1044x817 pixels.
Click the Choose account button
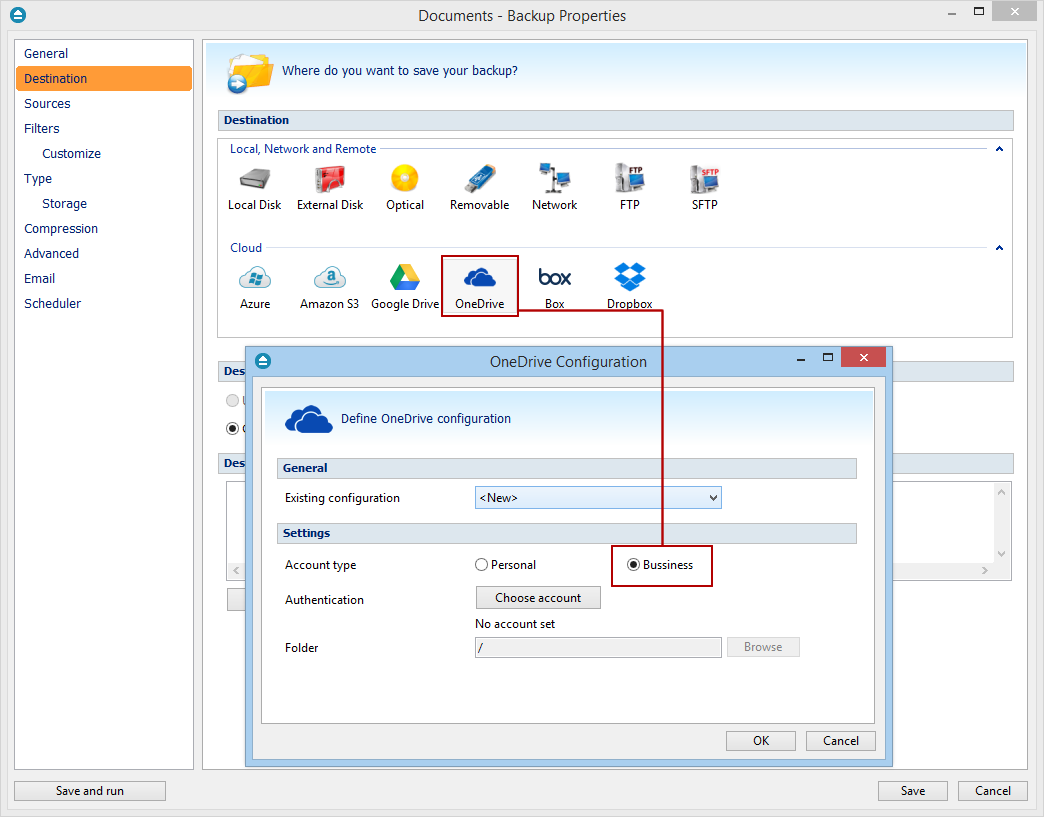click(538, 597)
